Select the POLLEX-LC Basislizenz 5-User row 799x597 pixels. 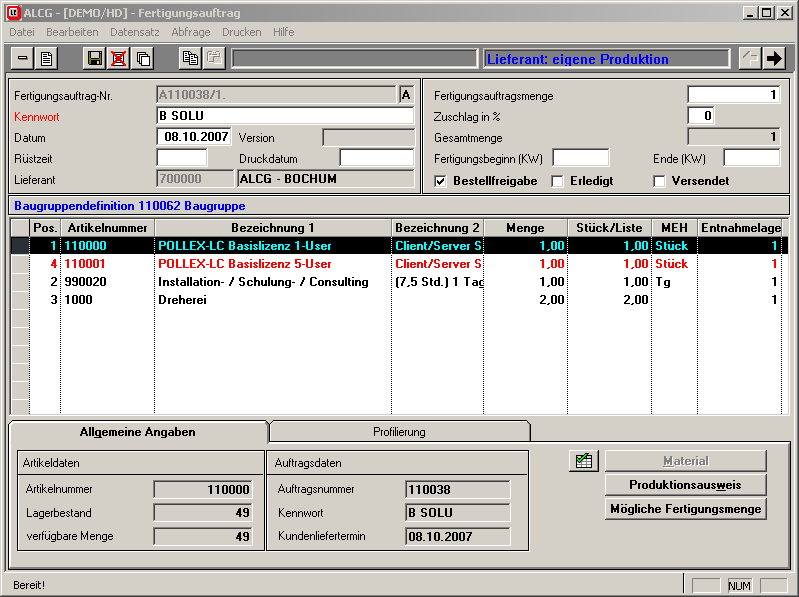[x=245, y=264]
